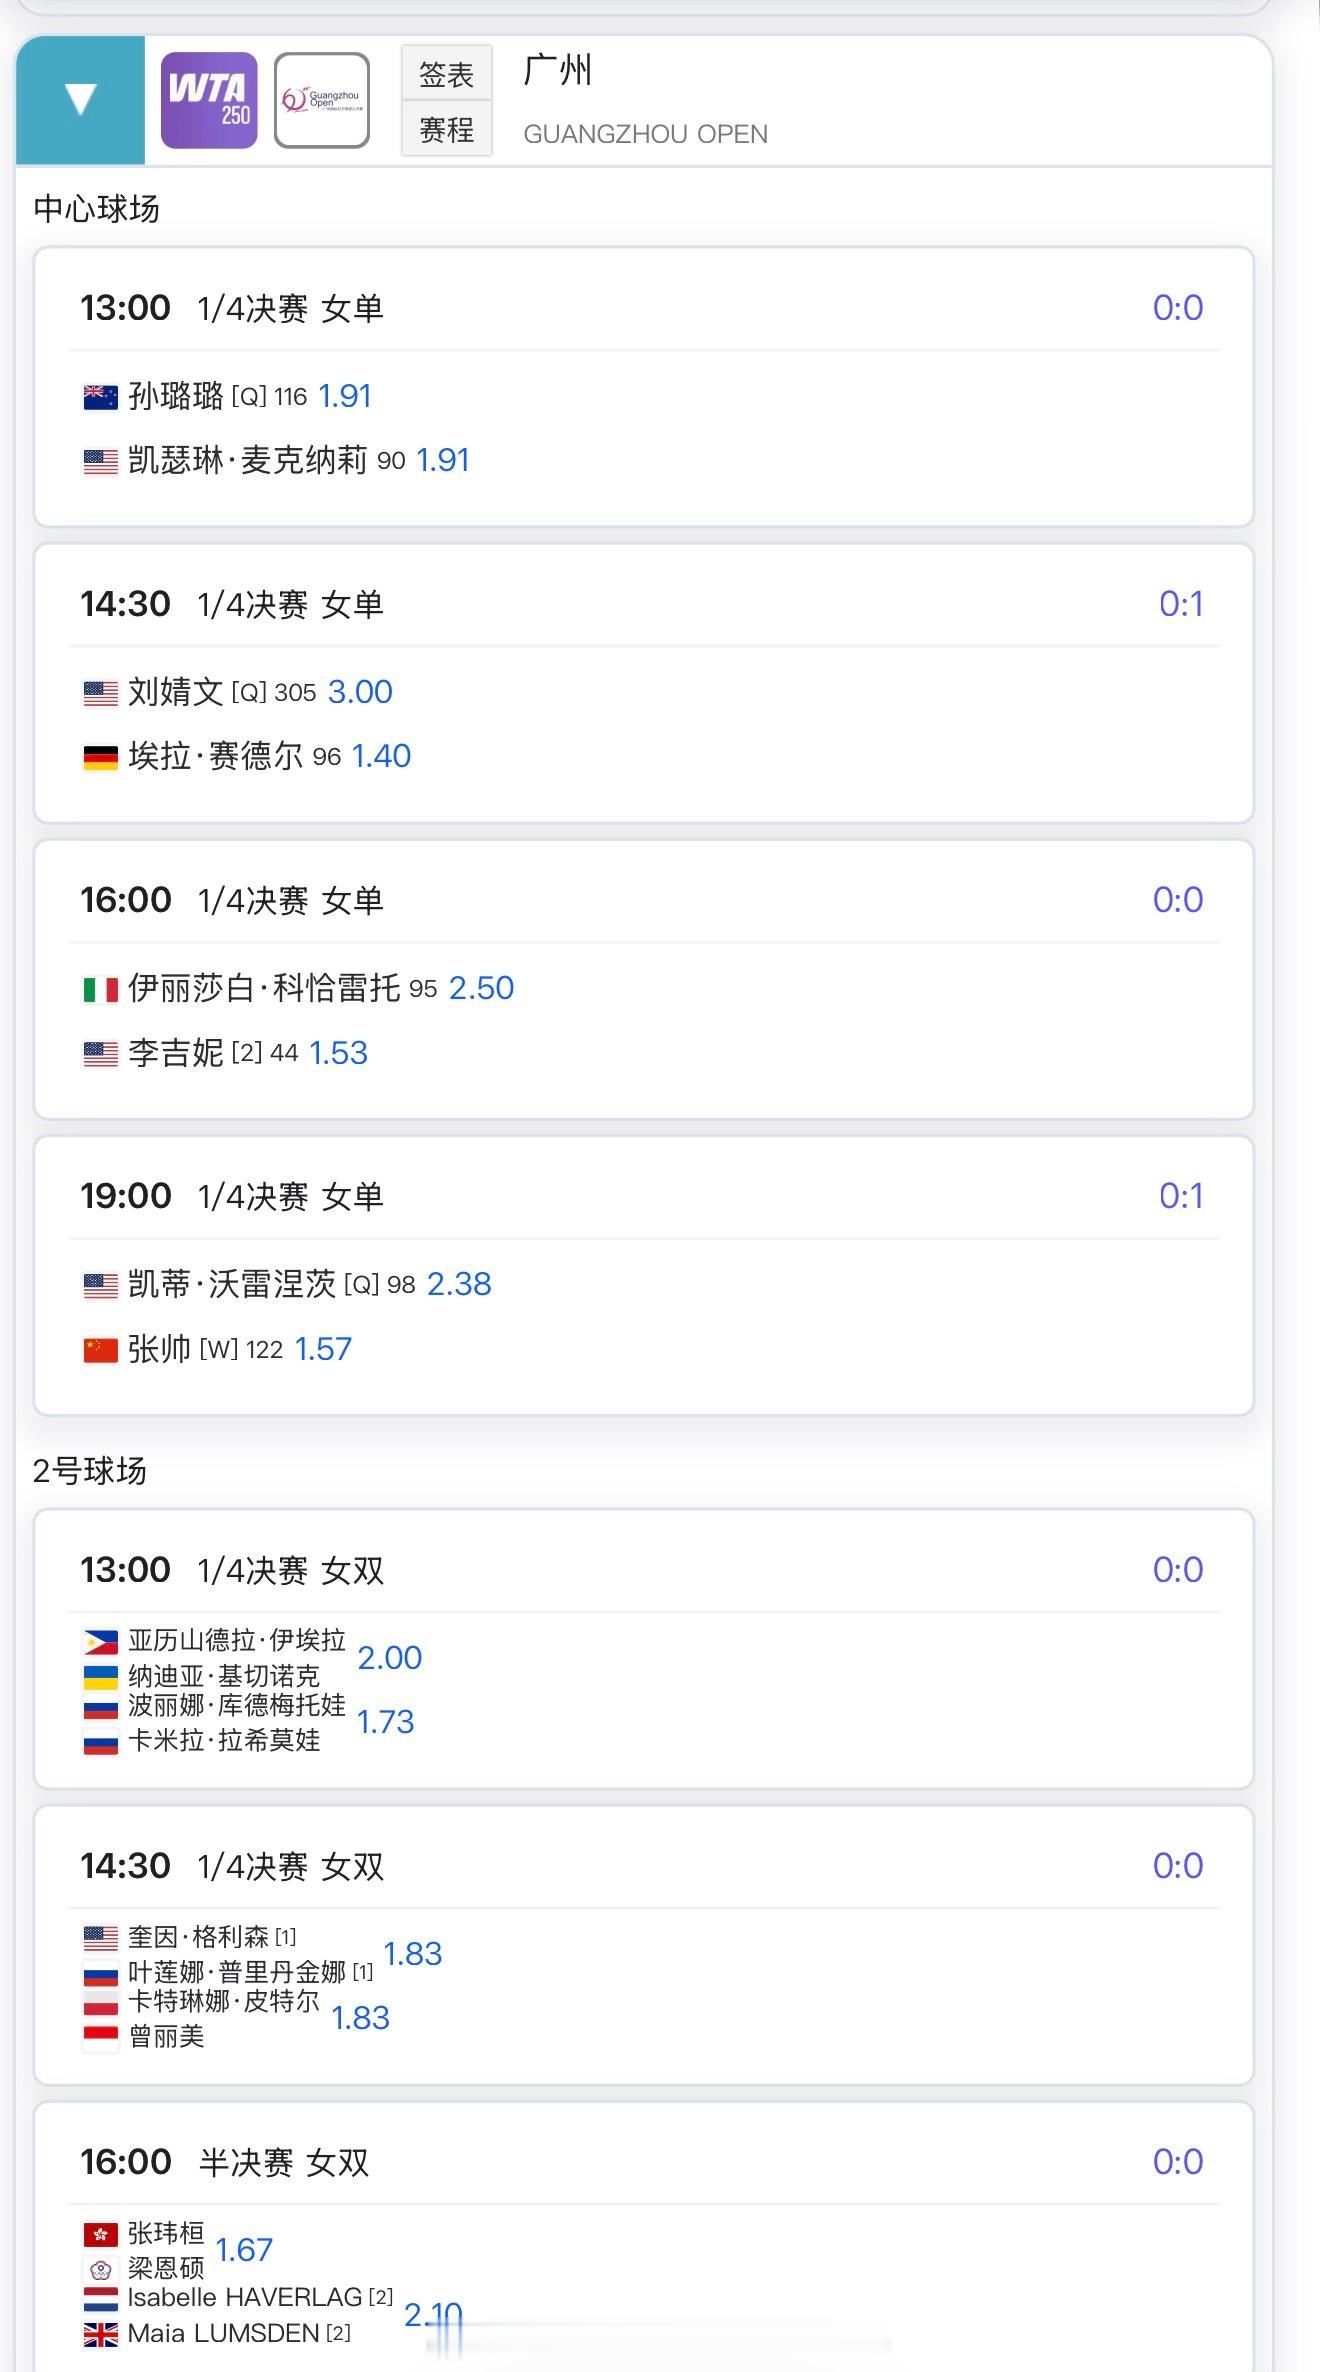Select odds 1.73 for 库德梅托娃 pair

386,1722
